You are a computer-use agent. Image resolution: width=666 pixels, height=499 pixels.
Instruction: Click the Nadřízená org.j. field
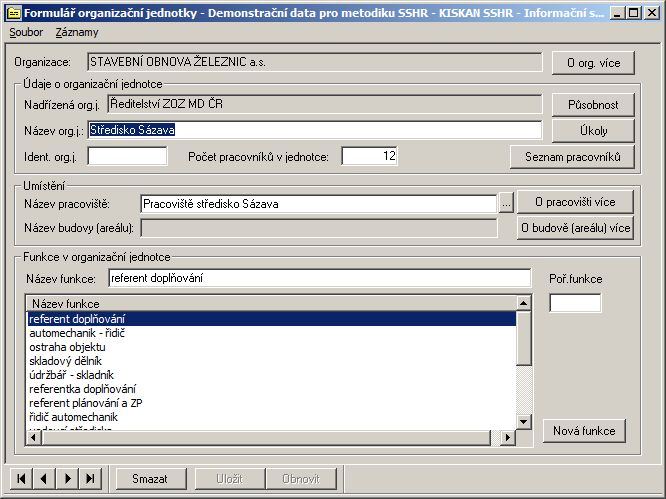325,104
